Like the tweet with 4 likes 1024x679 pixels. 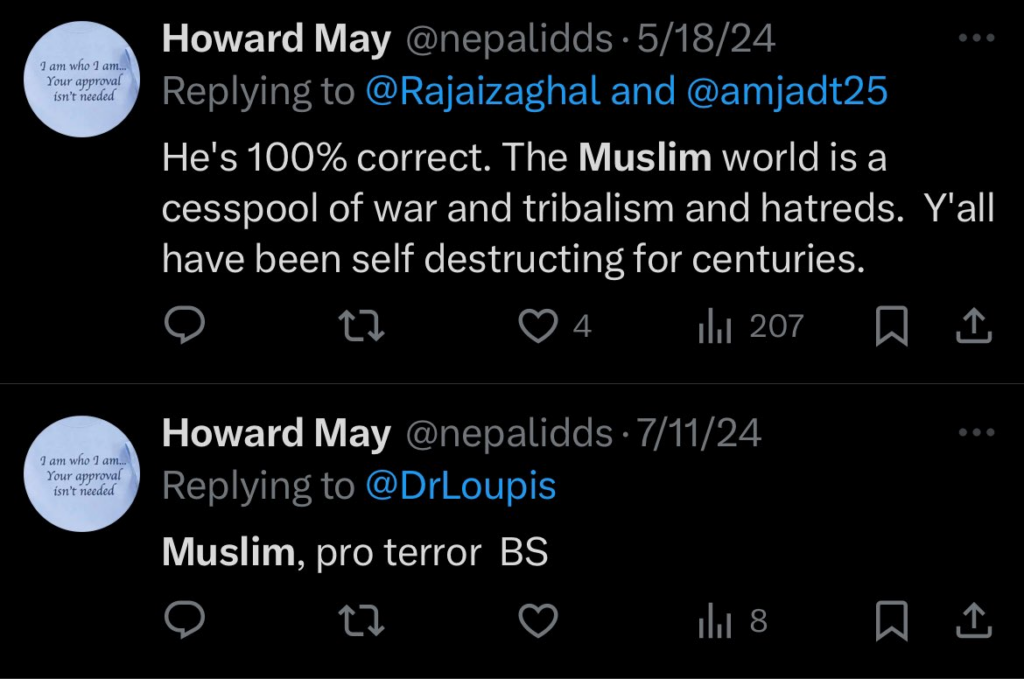point(539,325)
